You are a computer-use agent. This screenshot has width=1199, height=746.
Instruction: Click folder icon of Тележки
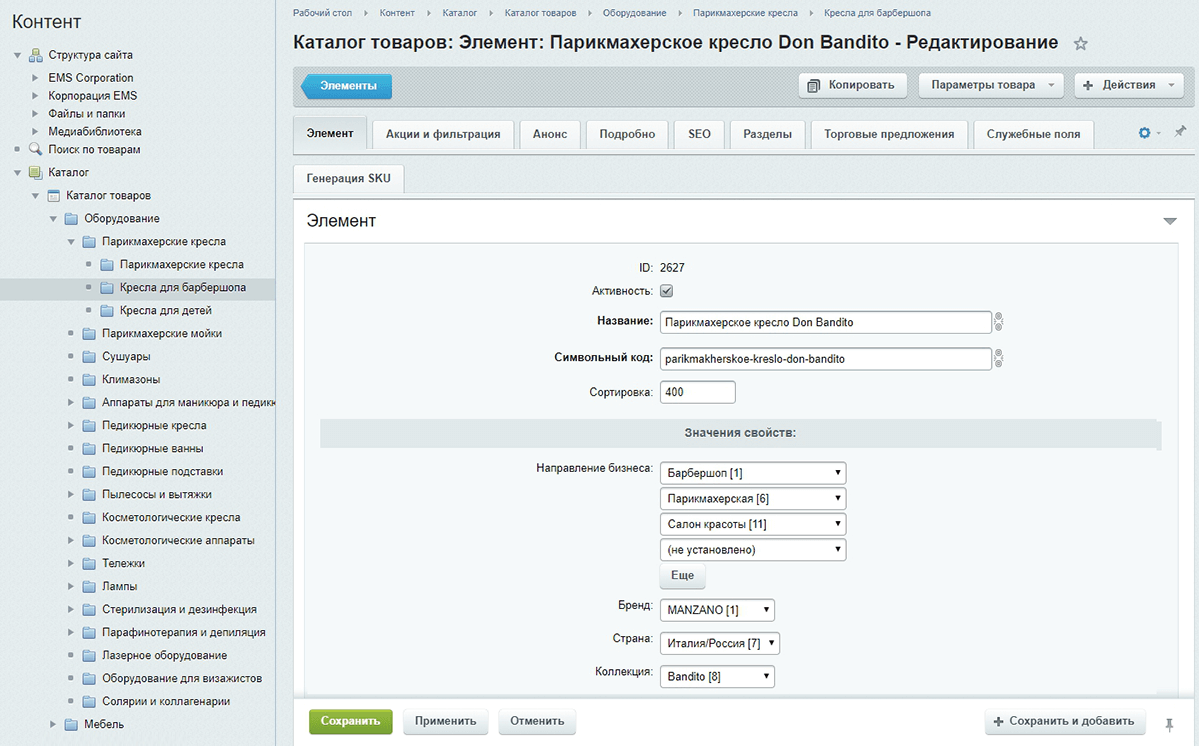pos(89,563)
